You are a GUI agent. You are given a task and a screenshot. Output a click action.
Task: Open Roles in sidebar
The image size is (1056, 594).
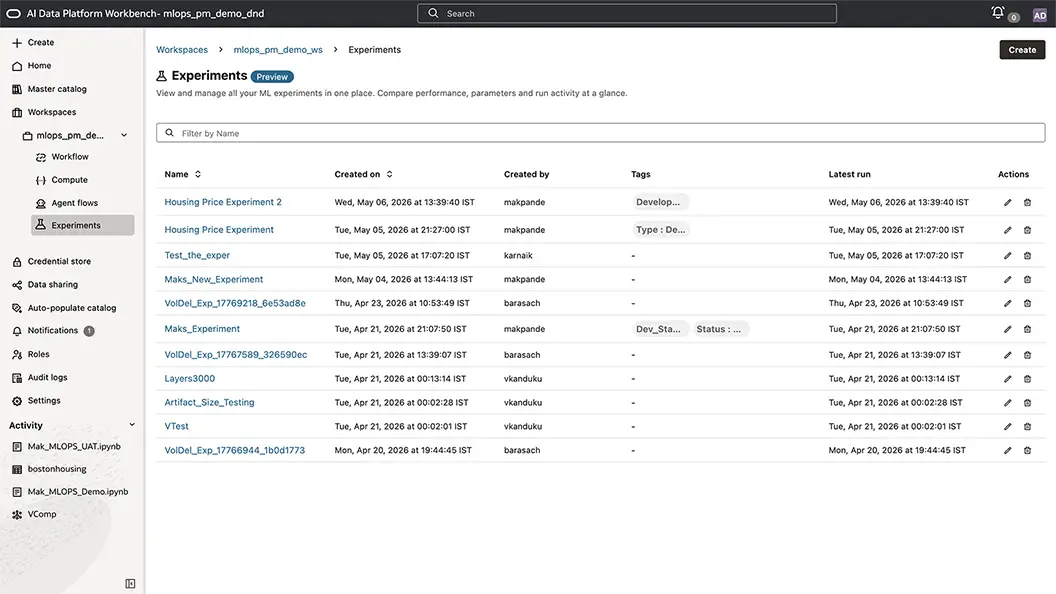(31, 354)
